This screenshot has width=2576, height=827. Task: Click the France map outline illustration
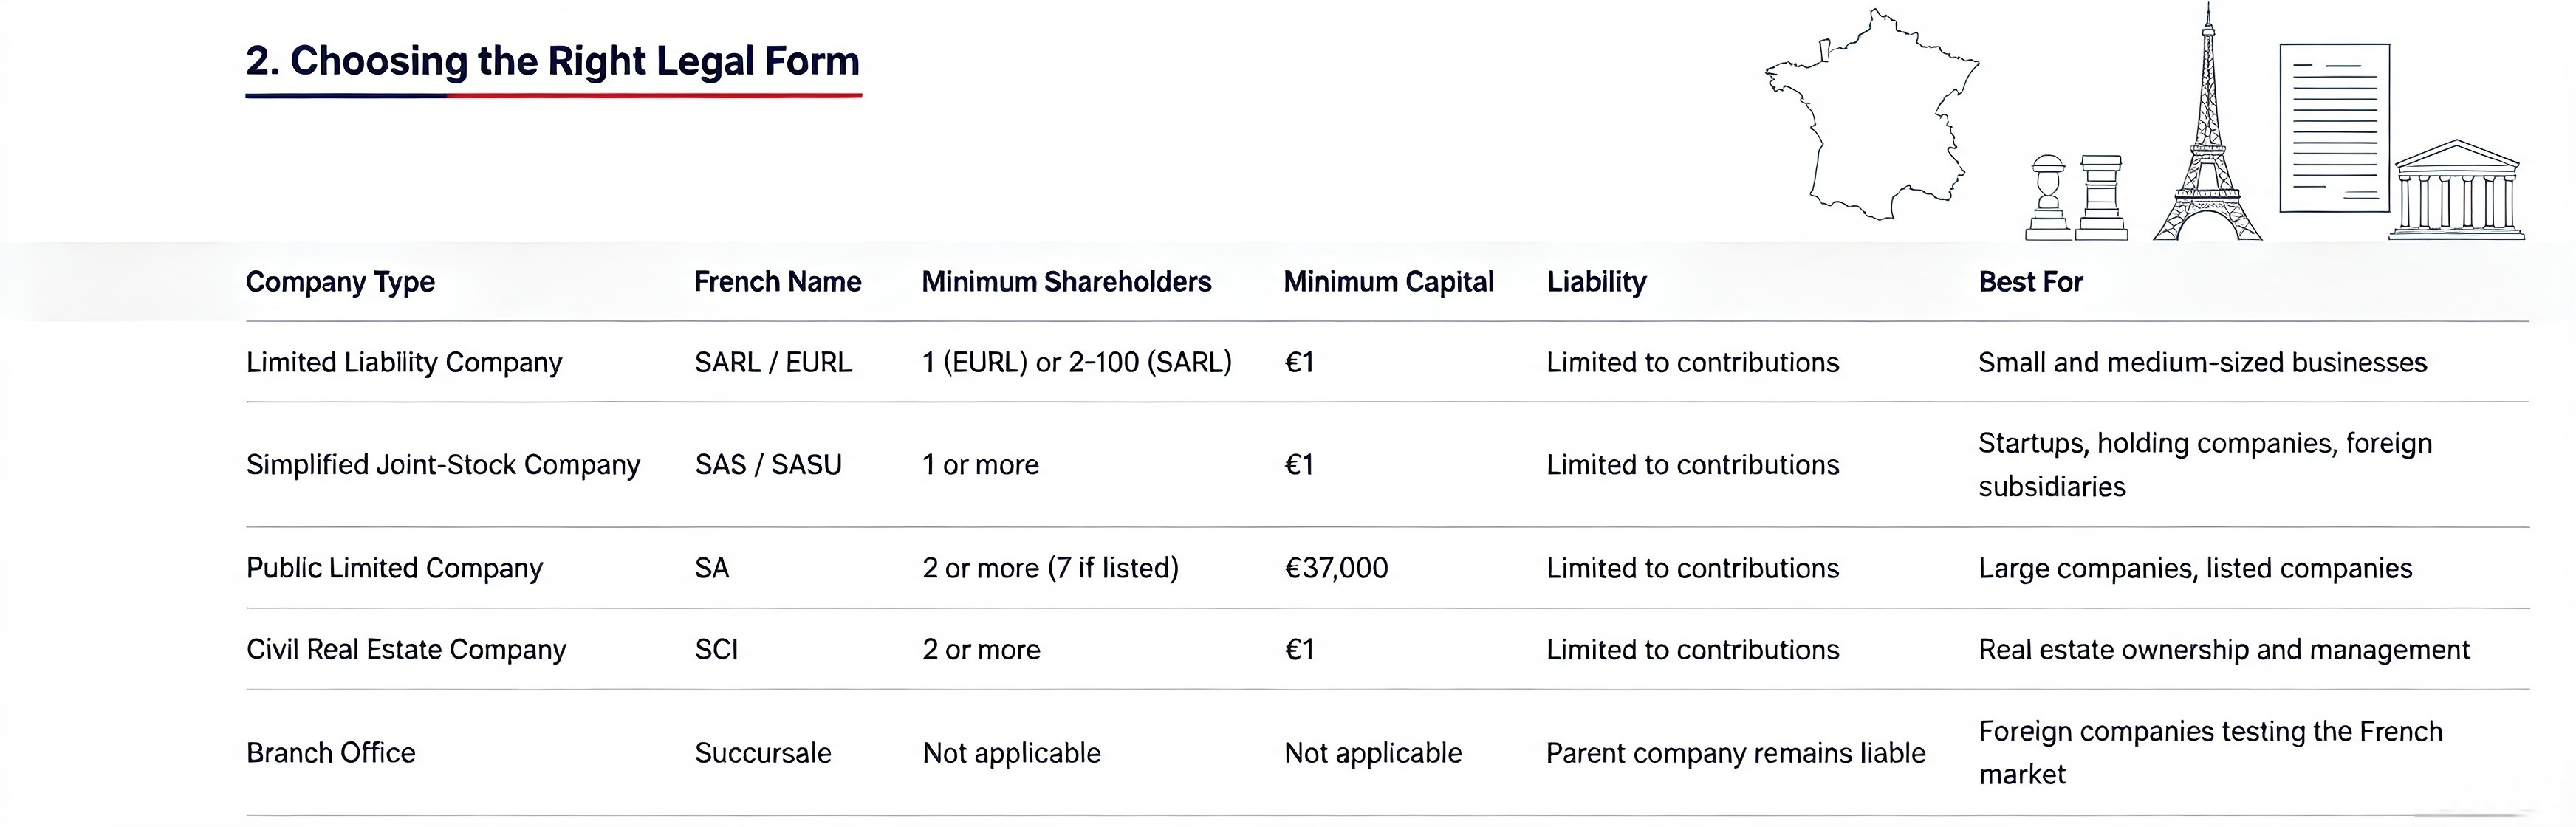[1872, 113]
